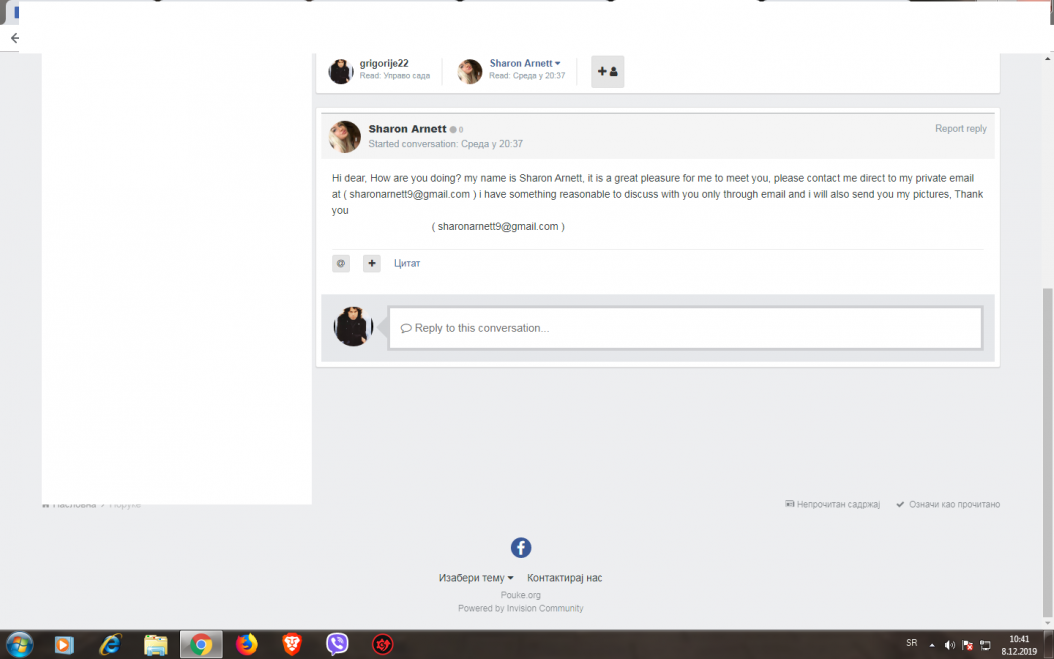Open Непрочитан садржај unread content
Image resolution: width=1054 pixels, height=659 pixels.
click(832, 504)
